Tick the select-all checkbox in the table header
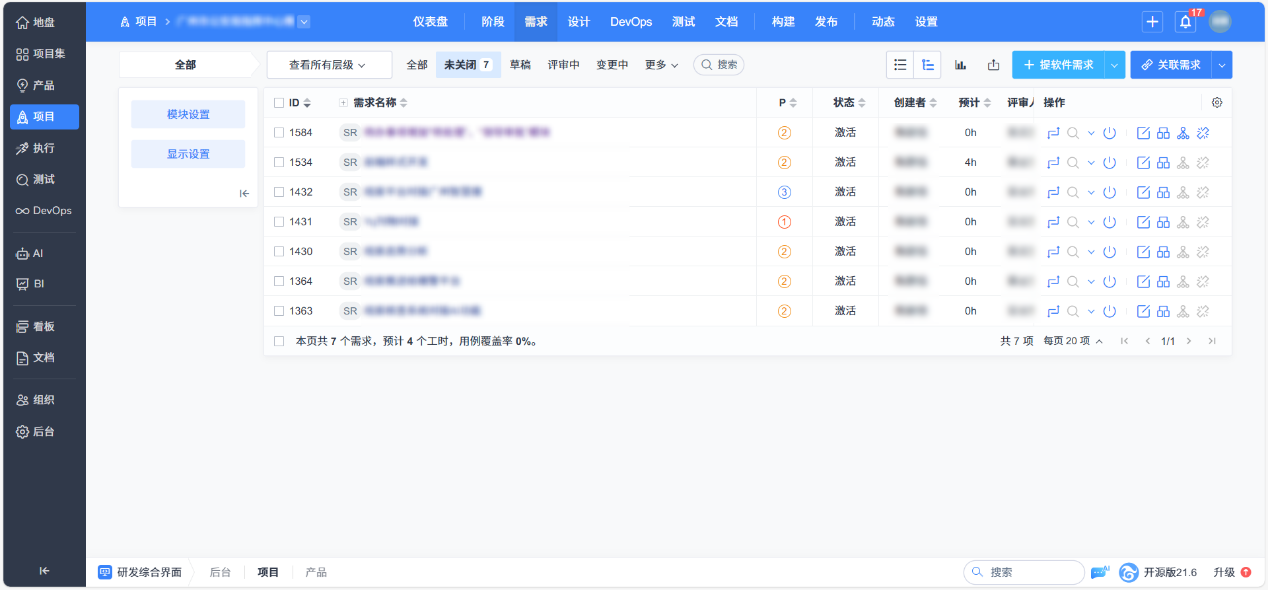This screenshot has height=590, width=1268. [278, 101]
